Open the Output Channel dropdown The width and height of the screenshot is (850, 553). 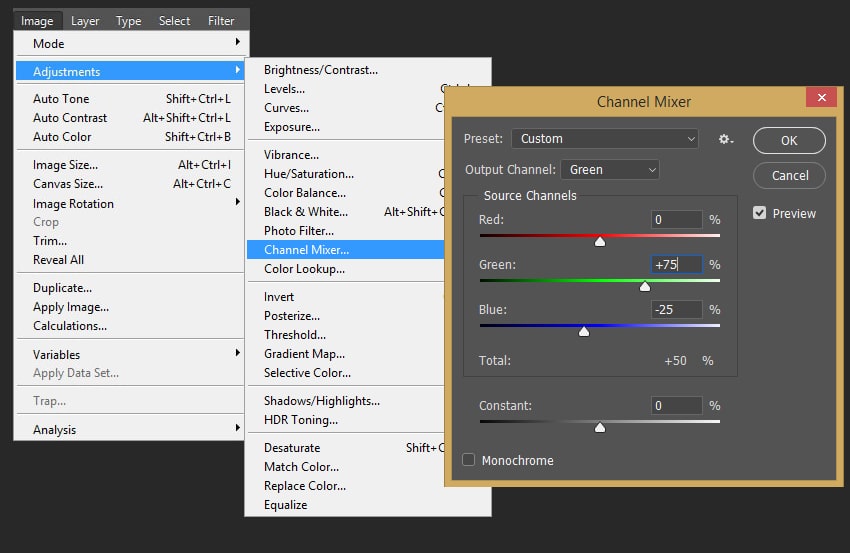[x=610, y=170]
